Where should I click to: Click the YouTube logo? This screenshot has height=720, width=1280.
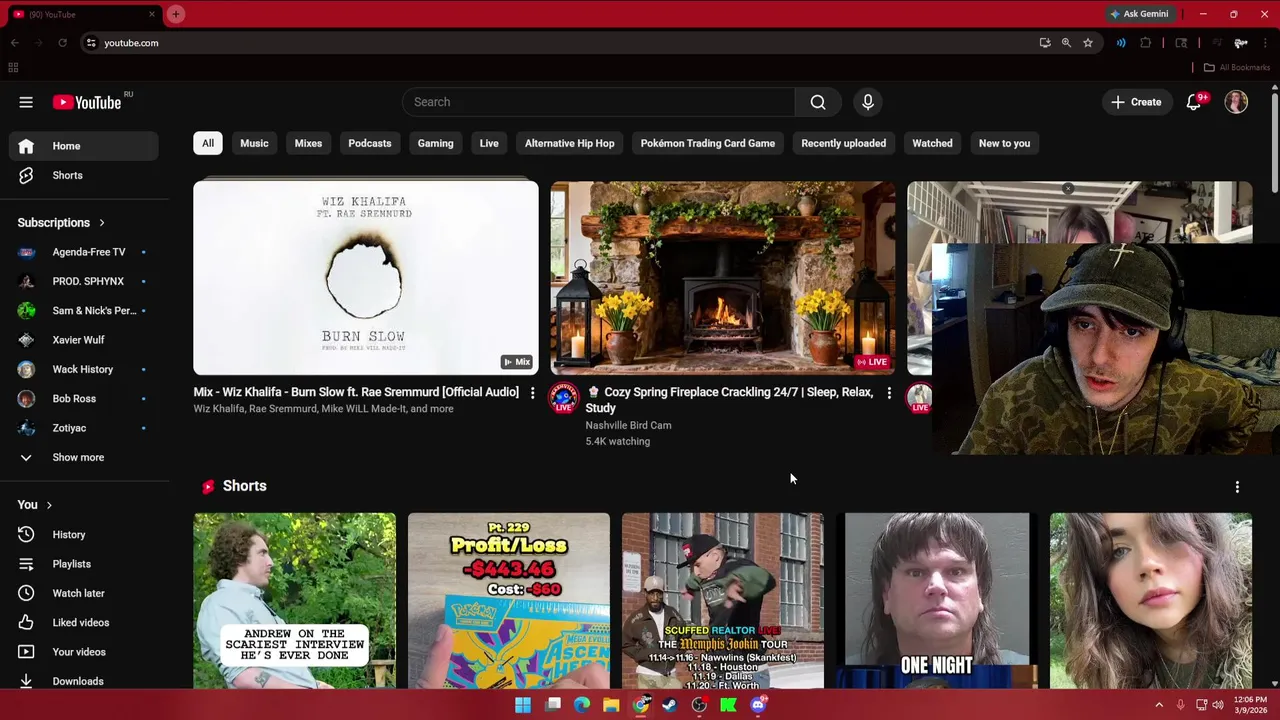tap(87, 102)
